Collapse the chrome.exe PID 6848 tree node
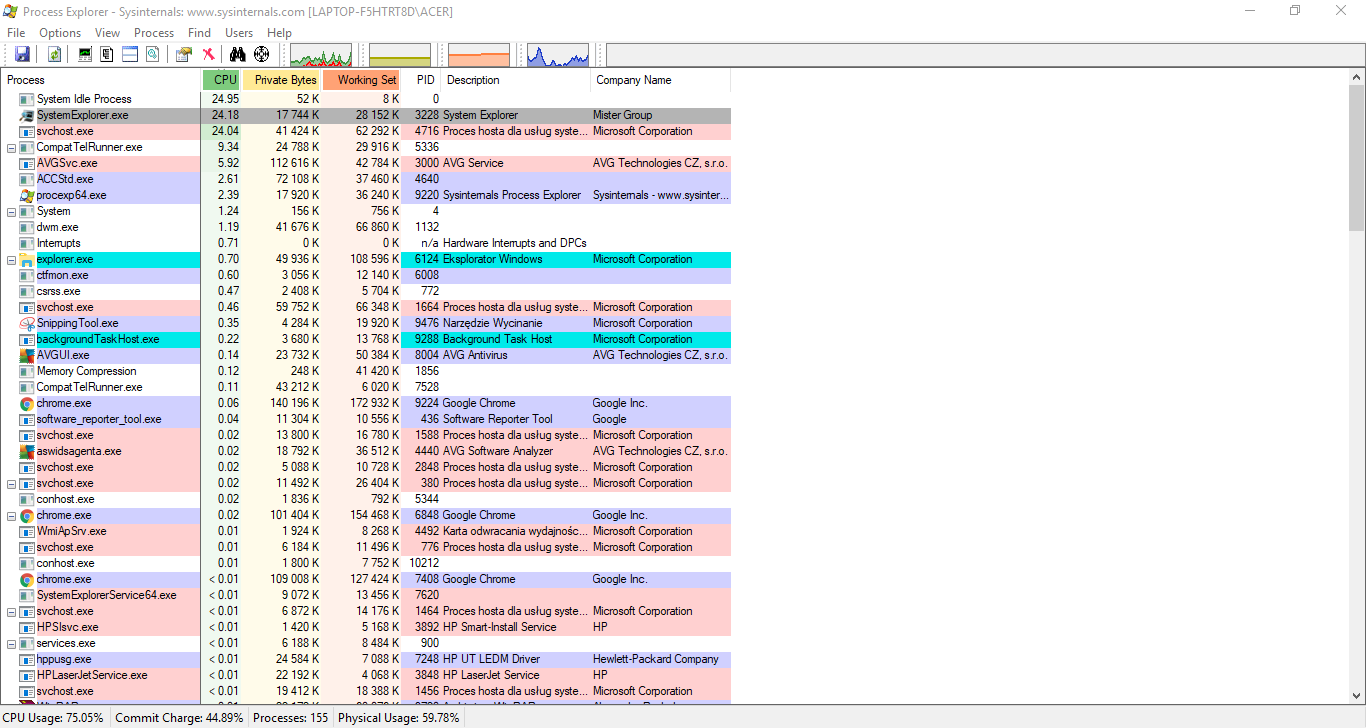Screen dimensions: 1366x728 click(x=11, y=515)
